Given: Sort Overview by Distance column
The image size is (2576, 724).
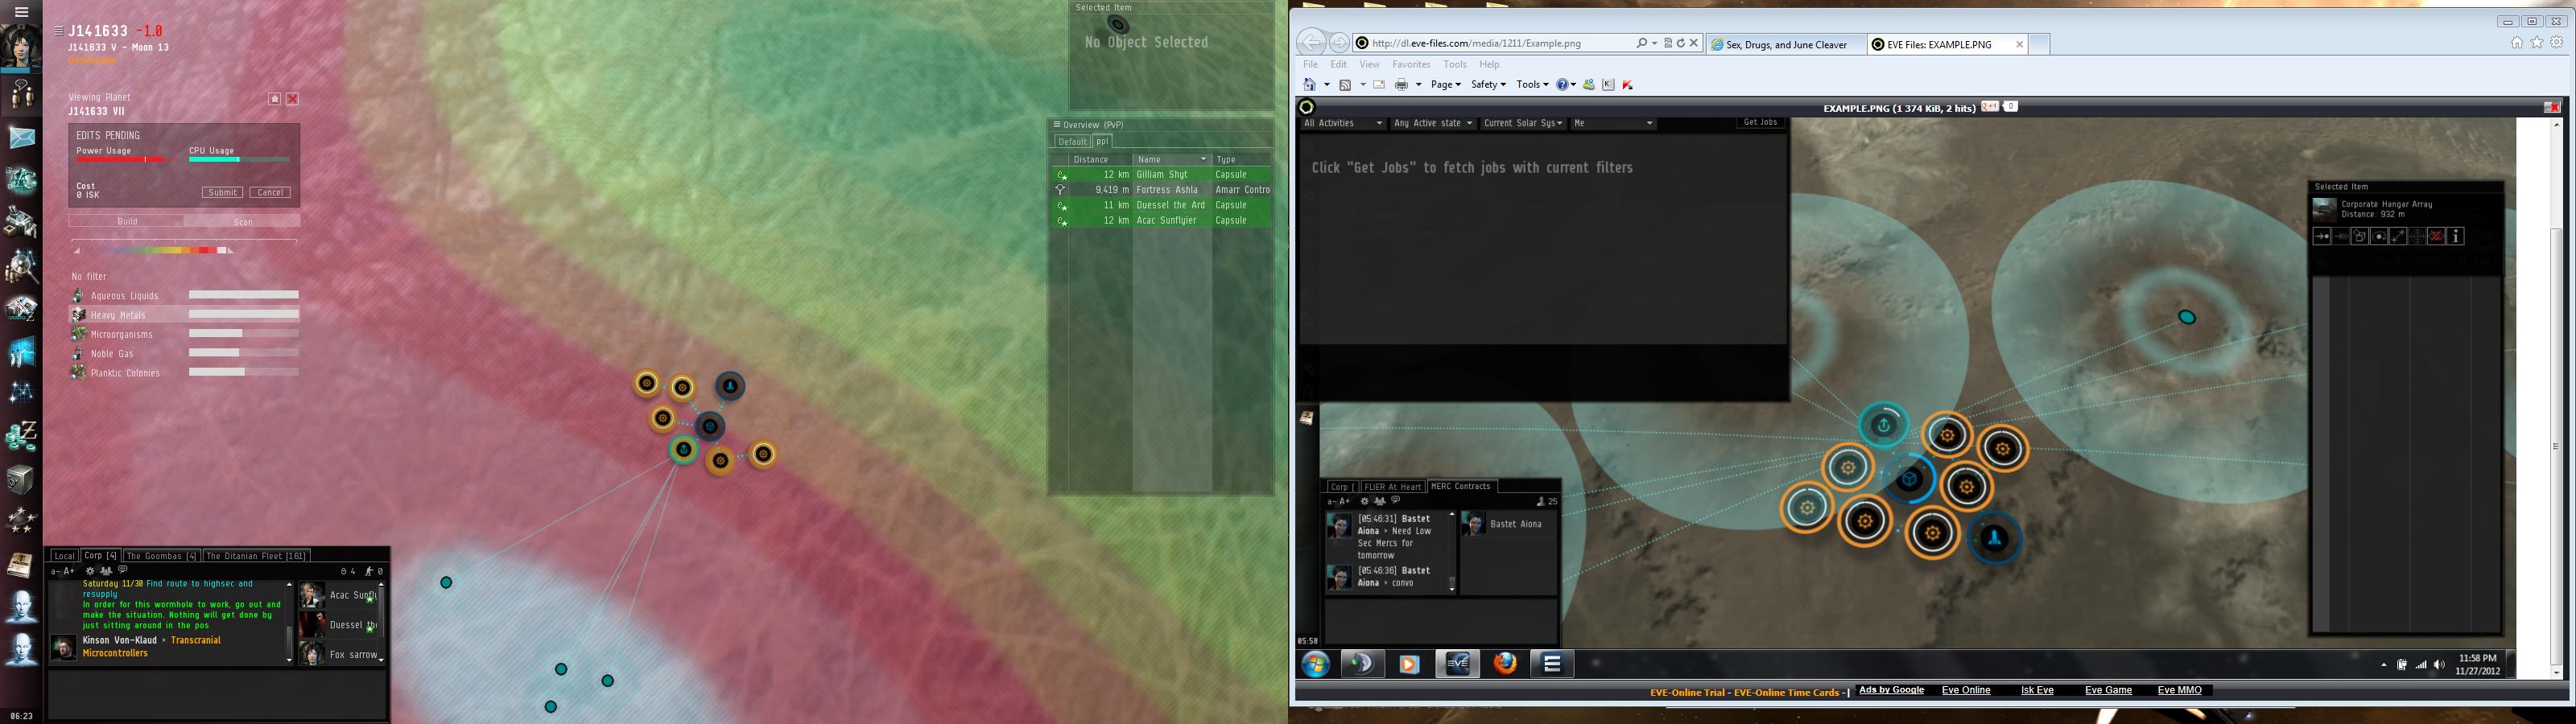Looking at the screenshot, I should click(1100, 160).
